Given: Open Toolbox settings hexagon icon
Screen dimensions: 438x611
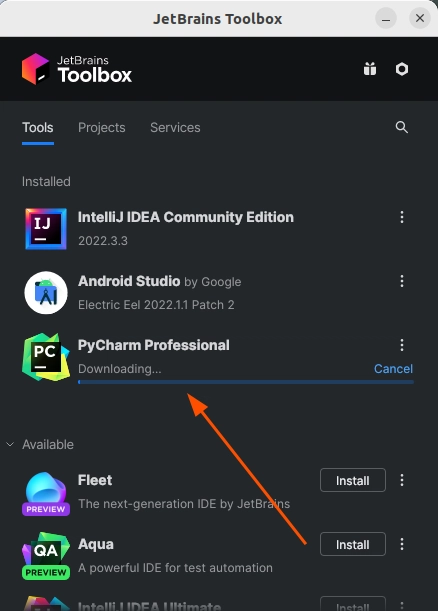Looking at the screenshot, I should pos(402,69).
